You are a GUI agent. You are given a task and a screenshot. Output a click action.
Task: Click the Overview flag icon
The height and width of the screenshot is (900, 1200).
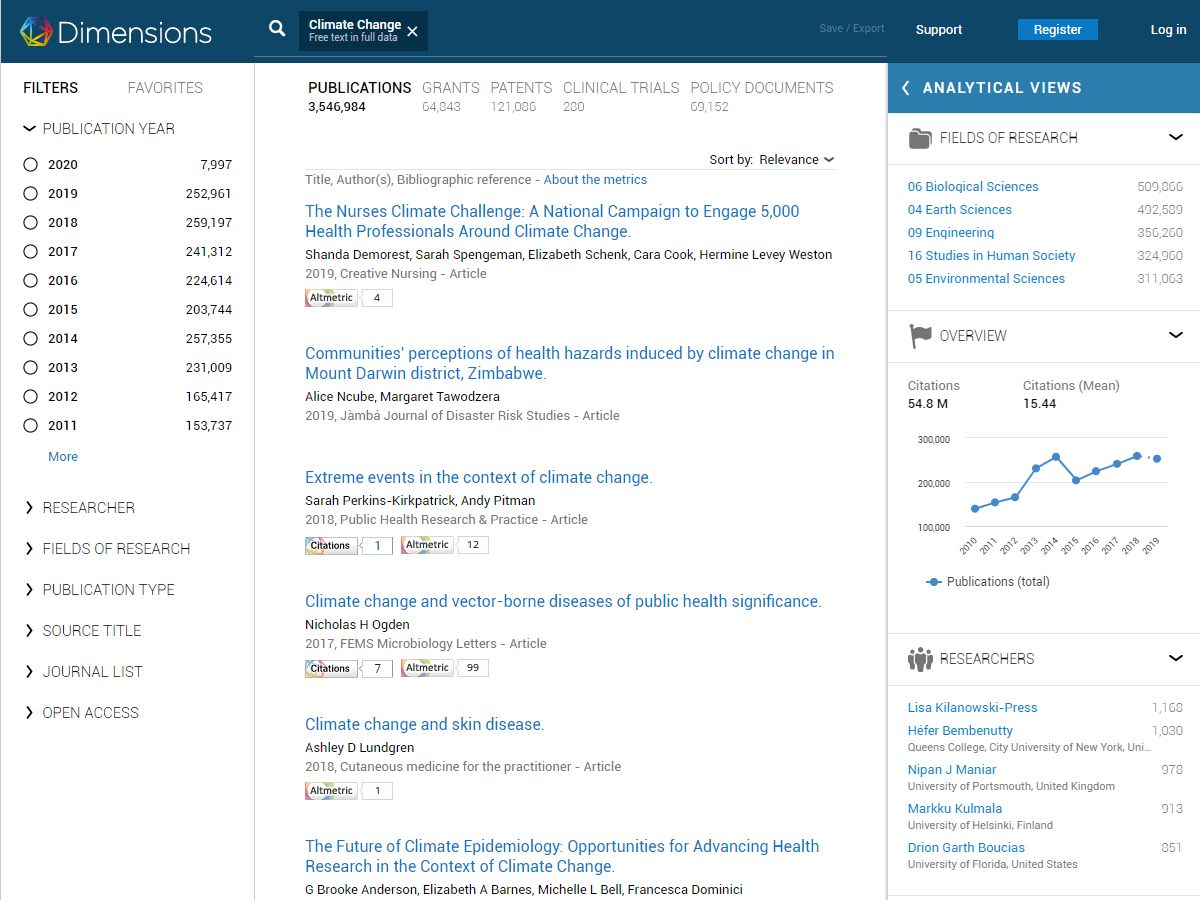point(919,336)
